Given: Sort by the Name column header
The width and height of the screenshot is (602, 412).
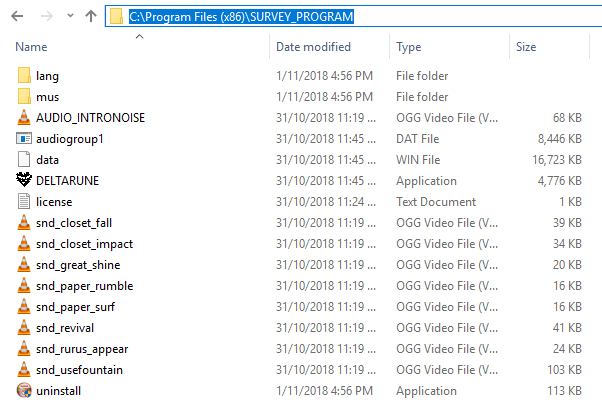Looking at the screenshot, I should click(x=31, y=47).
